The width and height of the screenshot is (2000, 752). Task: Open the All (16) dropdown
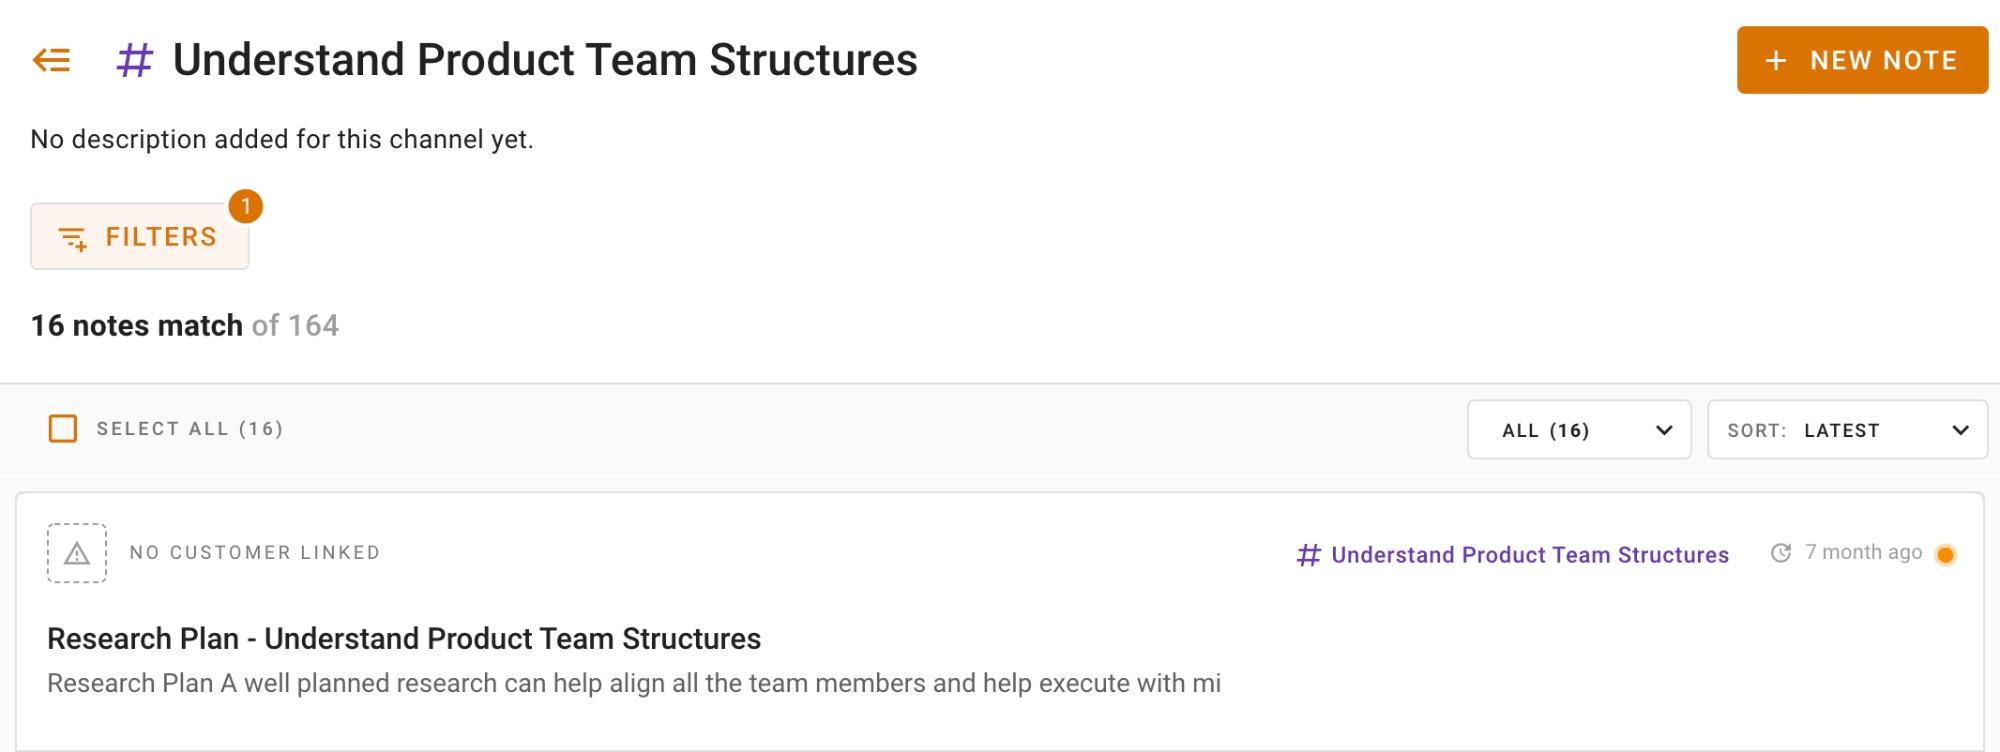click(1579, 430)
